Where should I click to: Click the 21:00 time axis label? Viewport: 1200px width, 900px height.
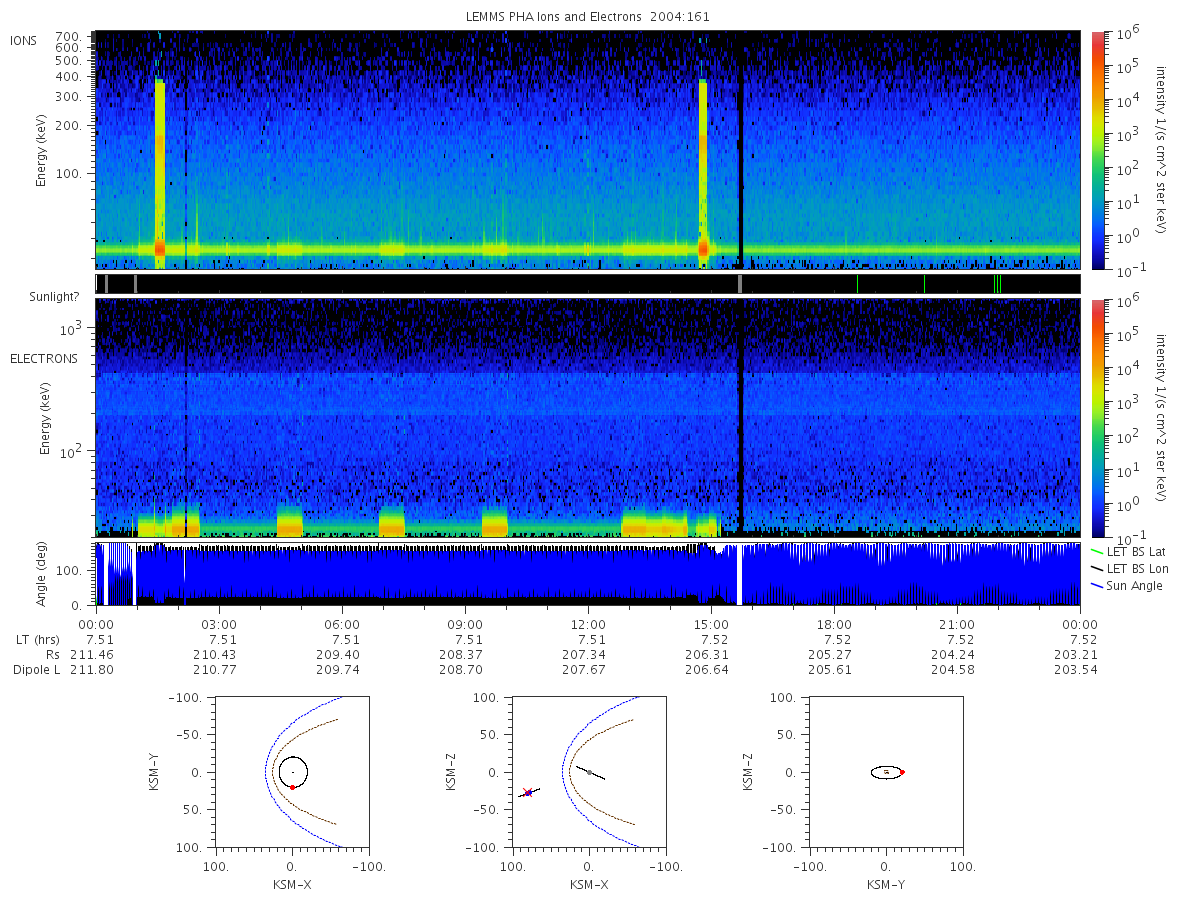coord(957,624)
